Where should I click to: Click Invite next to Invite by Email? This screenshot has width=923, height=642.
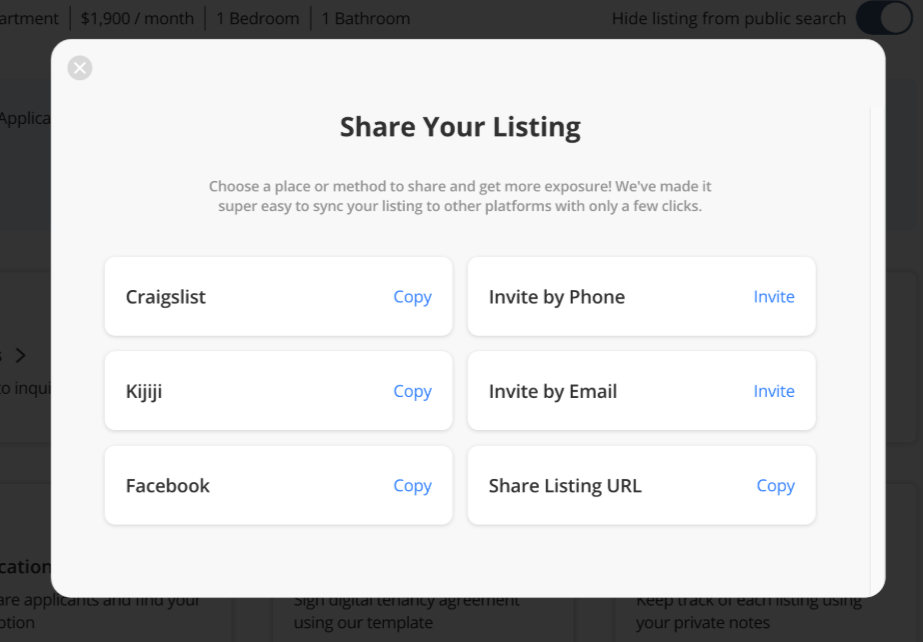point(773,391)
